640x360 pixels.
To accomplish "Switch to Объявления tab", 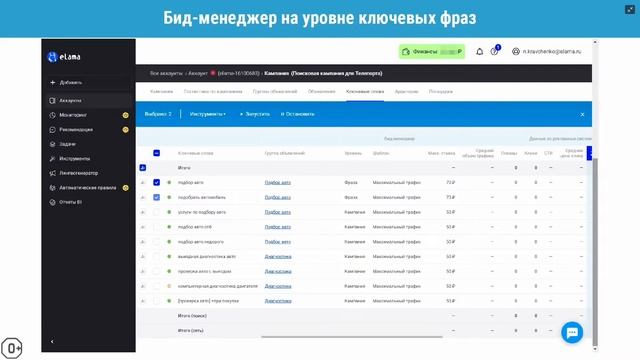I will [x=322, y=92].
